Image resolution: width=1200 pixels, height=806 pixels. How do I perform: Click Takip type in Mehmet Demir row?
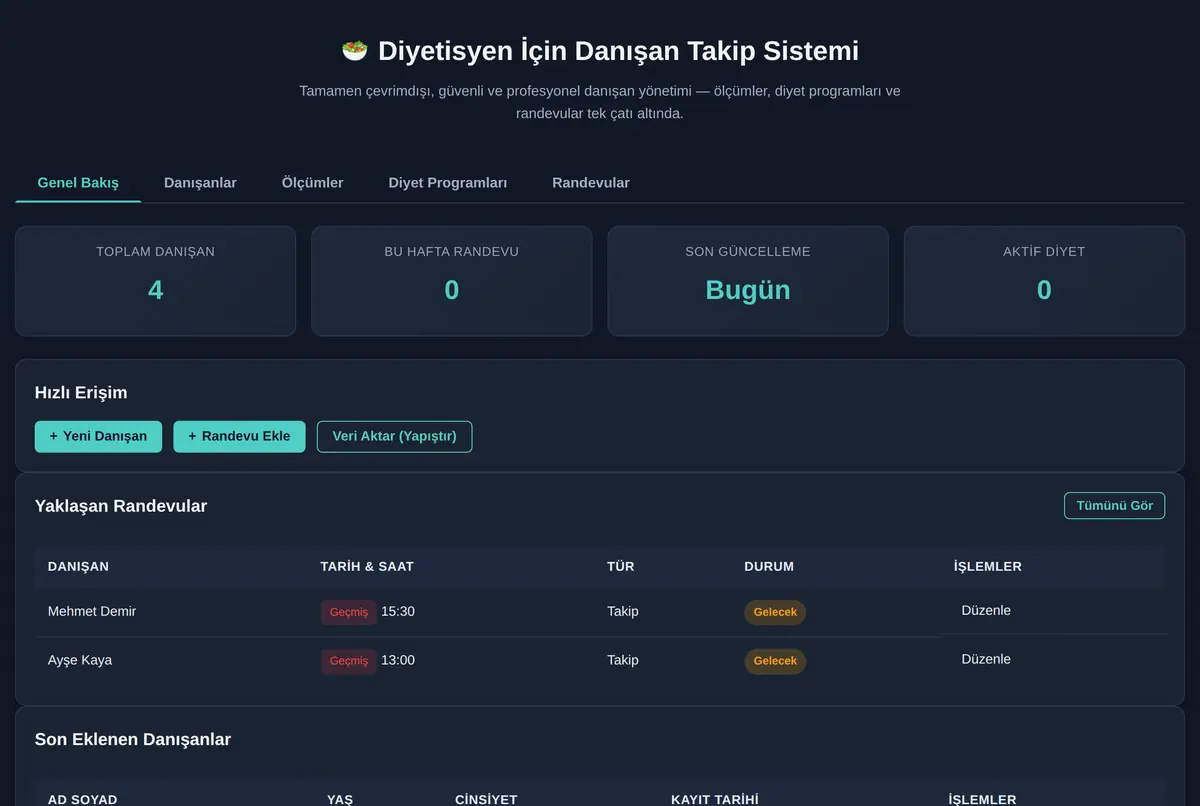pos(623,611)
